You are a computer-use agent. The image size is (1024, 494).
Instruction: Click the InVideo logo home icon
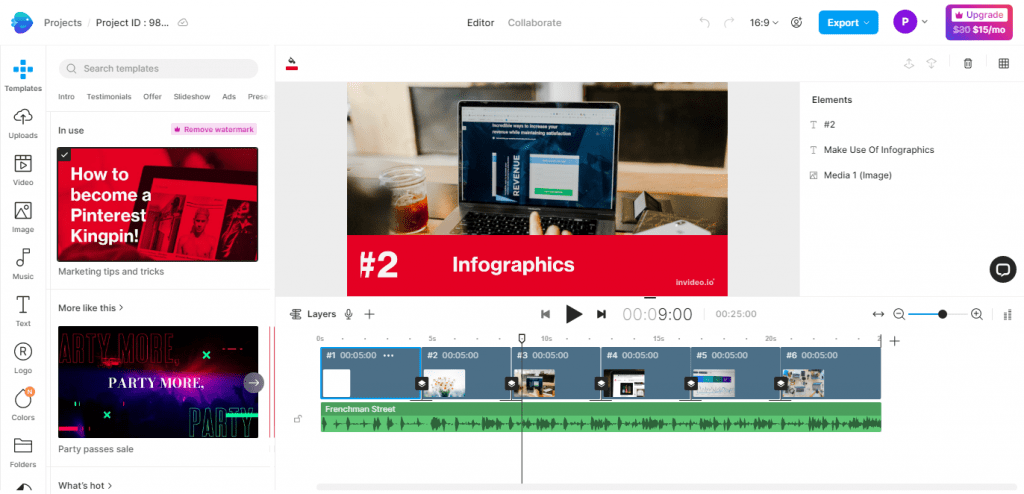click(22, 22)
